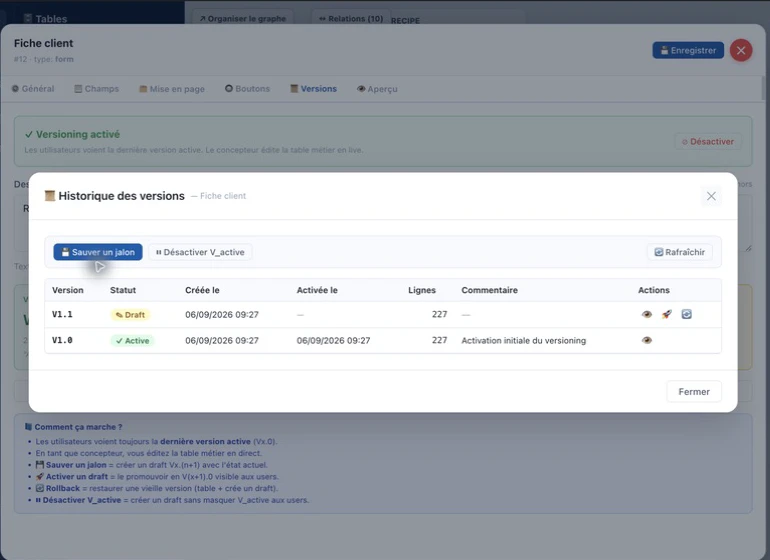Select the Versions tab
Screen dimensions: 770x560
coord(313,89)
